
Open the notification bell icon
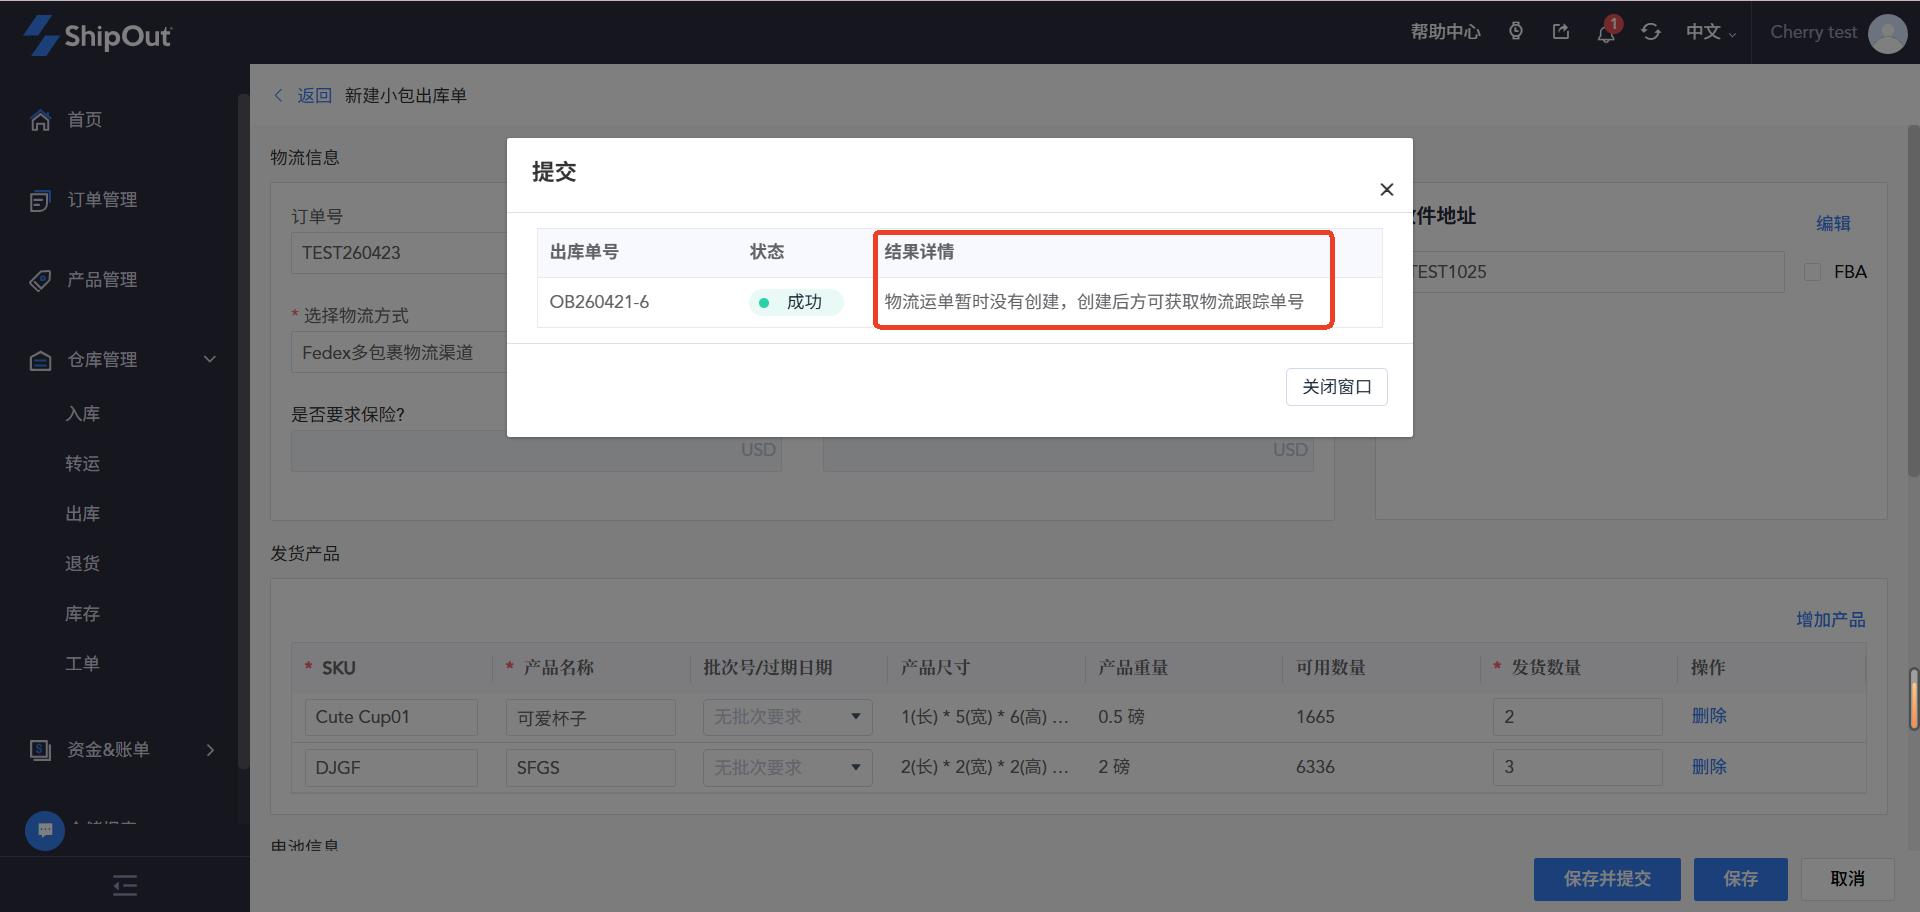point(1606,33)
